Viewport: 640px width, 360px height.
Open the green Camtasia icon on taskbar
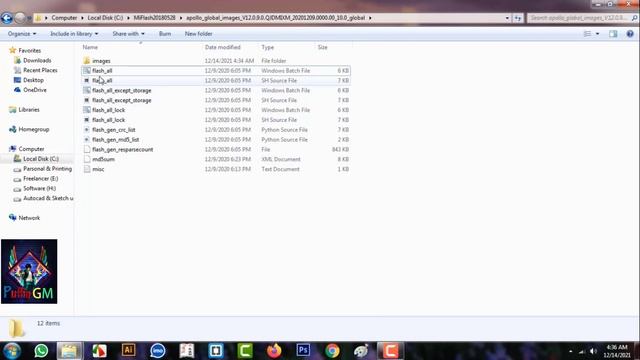(x=245, y=351)
